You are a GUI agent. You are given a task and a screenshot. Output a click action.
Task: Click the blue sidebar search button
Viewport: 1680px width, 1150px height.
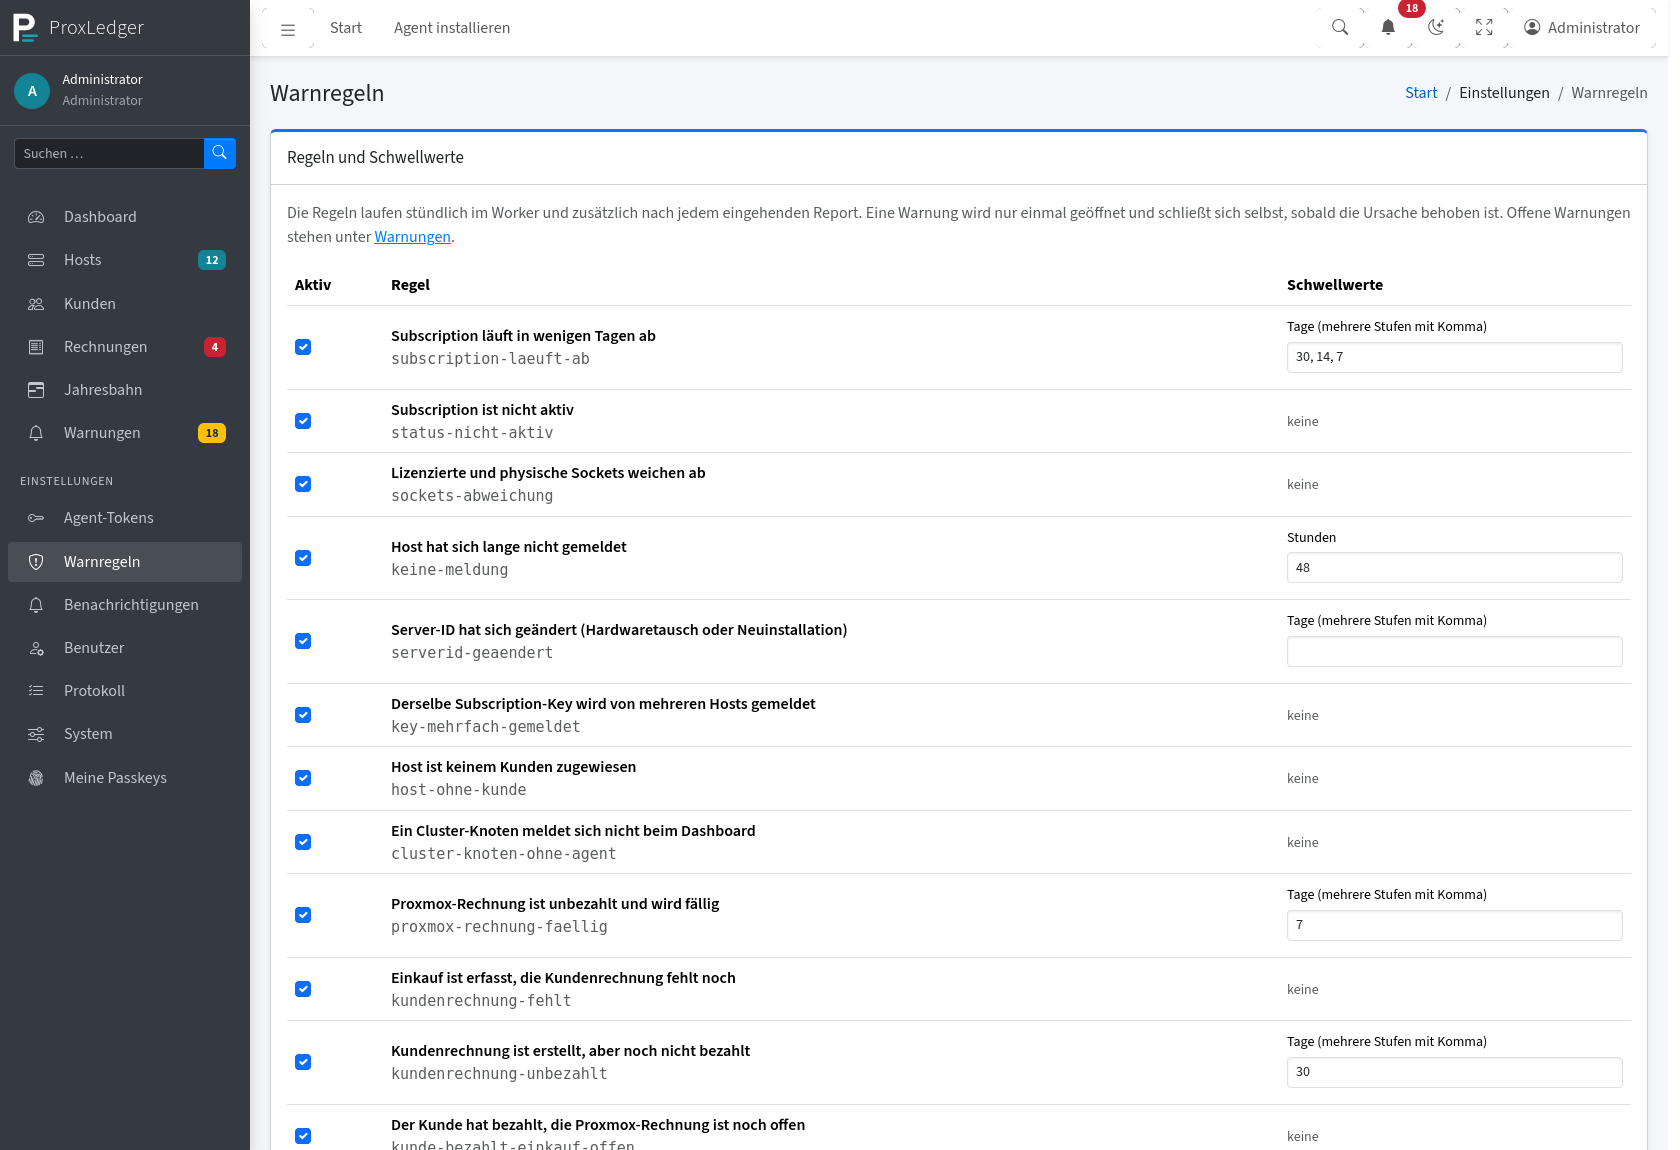tap(220, 153)
